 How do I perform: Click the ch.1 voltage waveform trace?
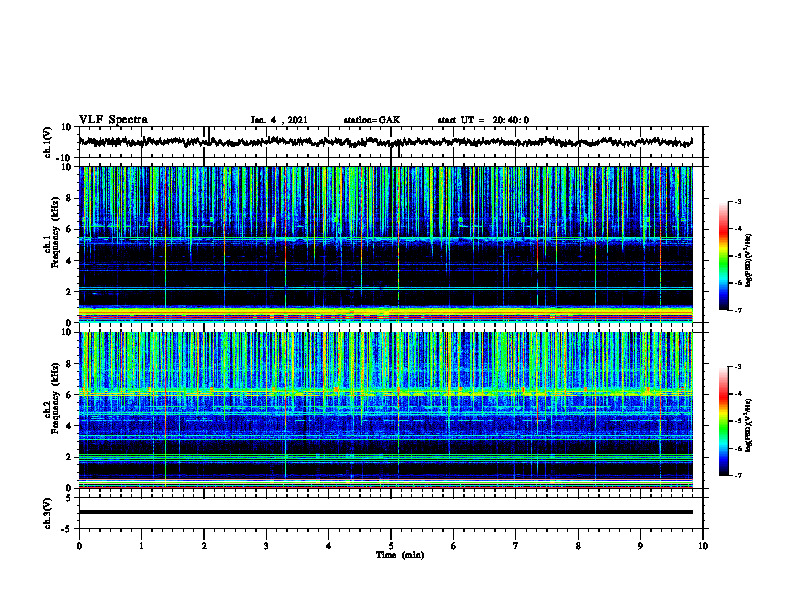point(385,142)
